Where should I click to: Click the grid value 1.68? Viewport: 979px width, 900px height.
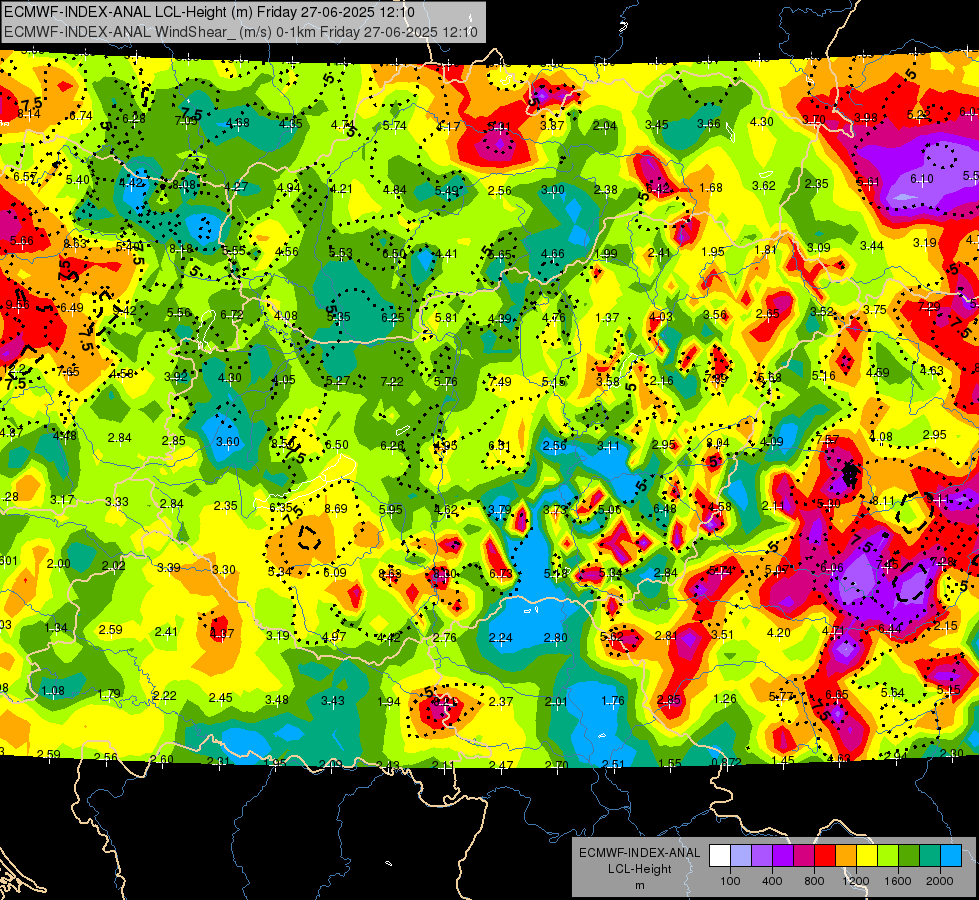[711, 187]
